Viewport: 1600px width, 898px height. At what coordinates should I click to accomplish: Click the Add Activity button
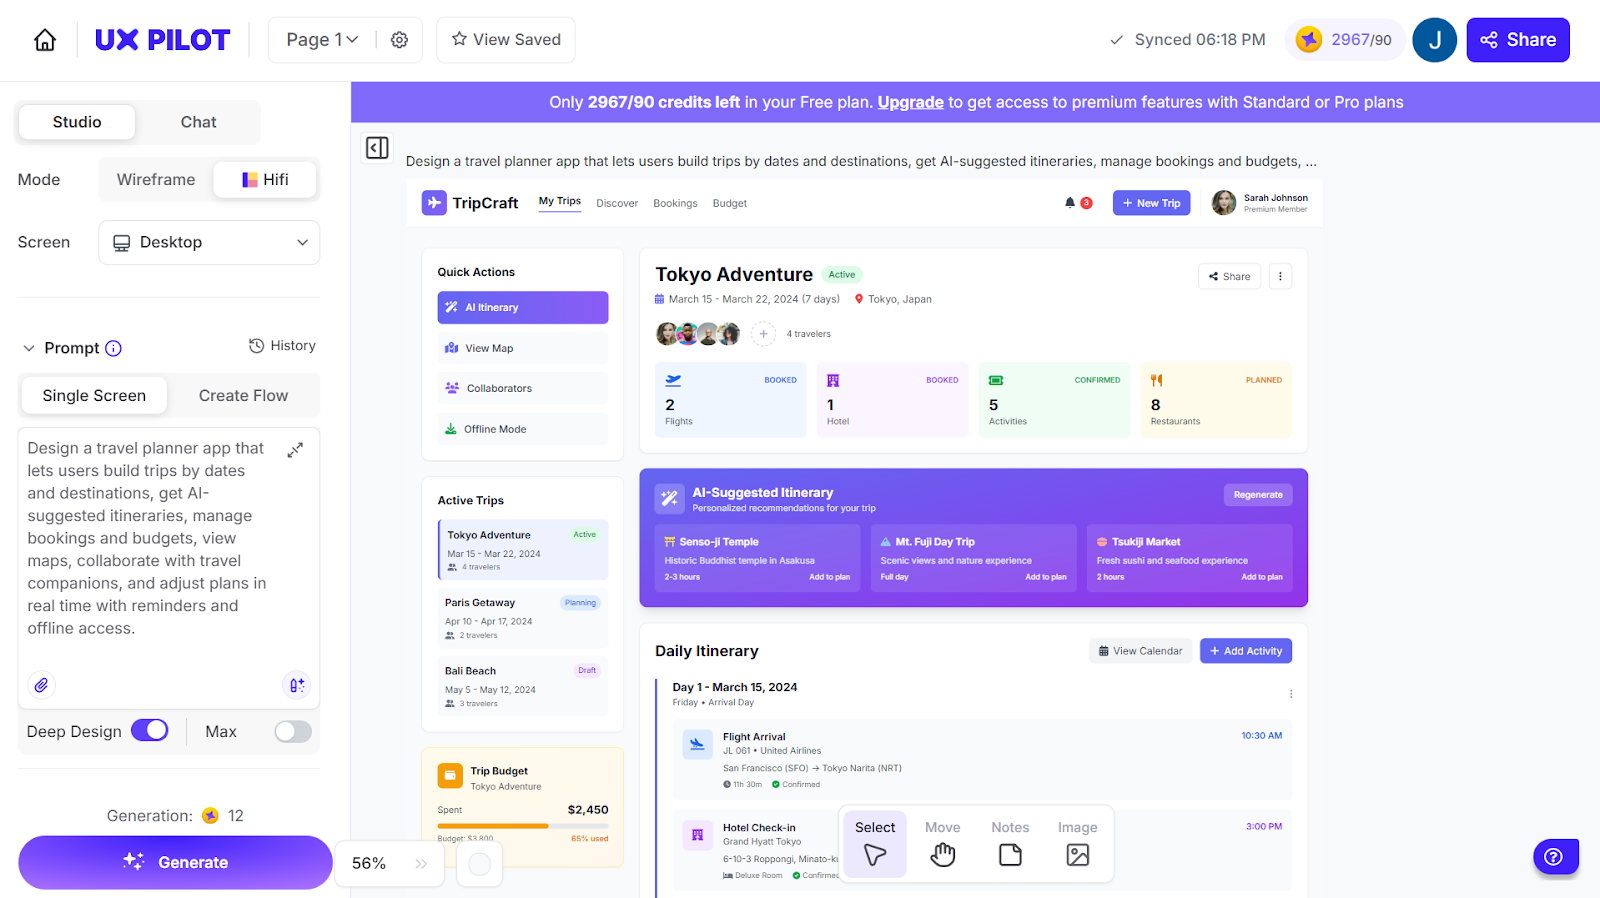click(x=1246, y=651)
